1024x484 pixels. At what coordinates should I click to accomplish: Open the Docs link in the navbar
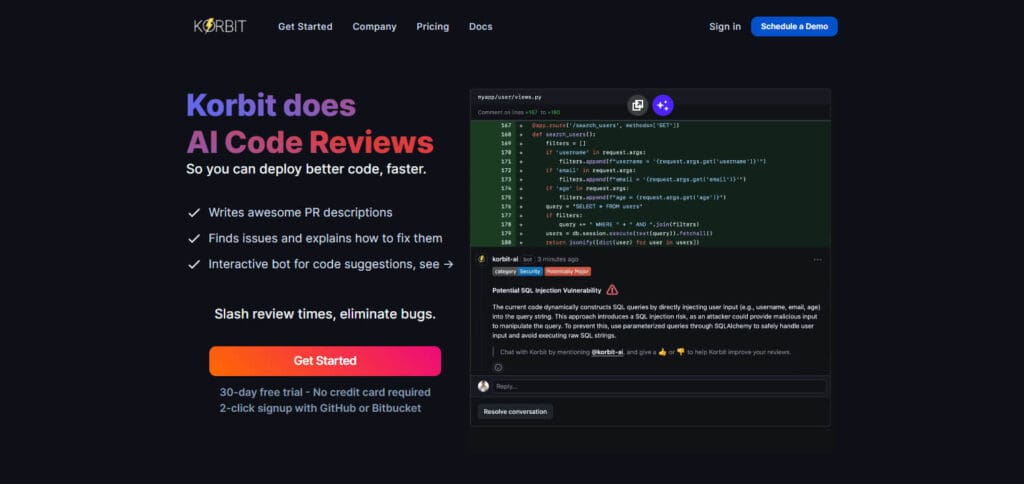[481, 27]
